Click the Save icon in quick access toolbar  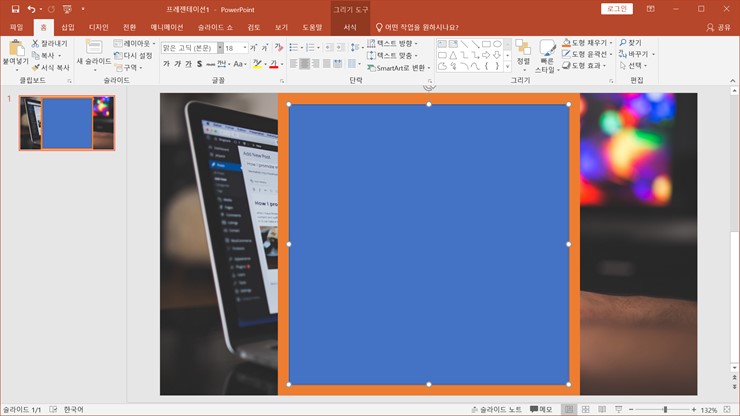coord(15,9)
